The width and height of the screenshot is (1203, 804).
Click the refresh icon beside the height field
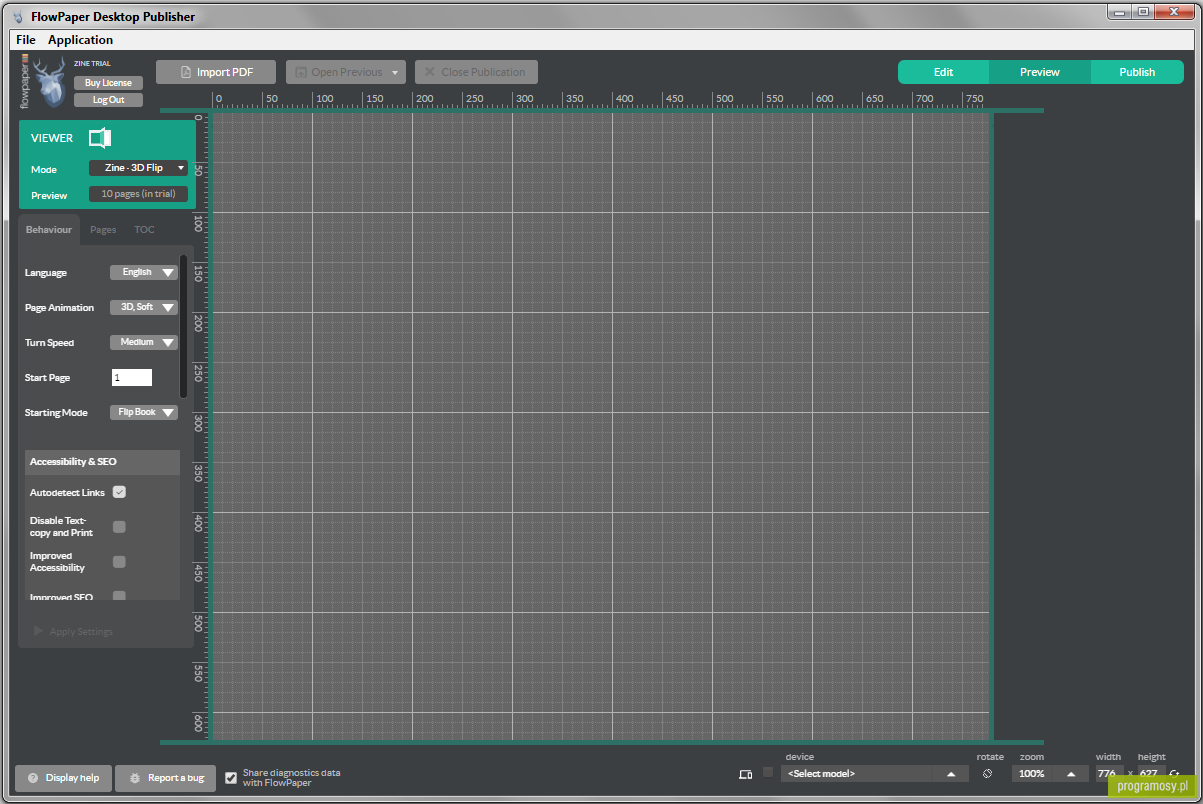tap(1175, 774)
